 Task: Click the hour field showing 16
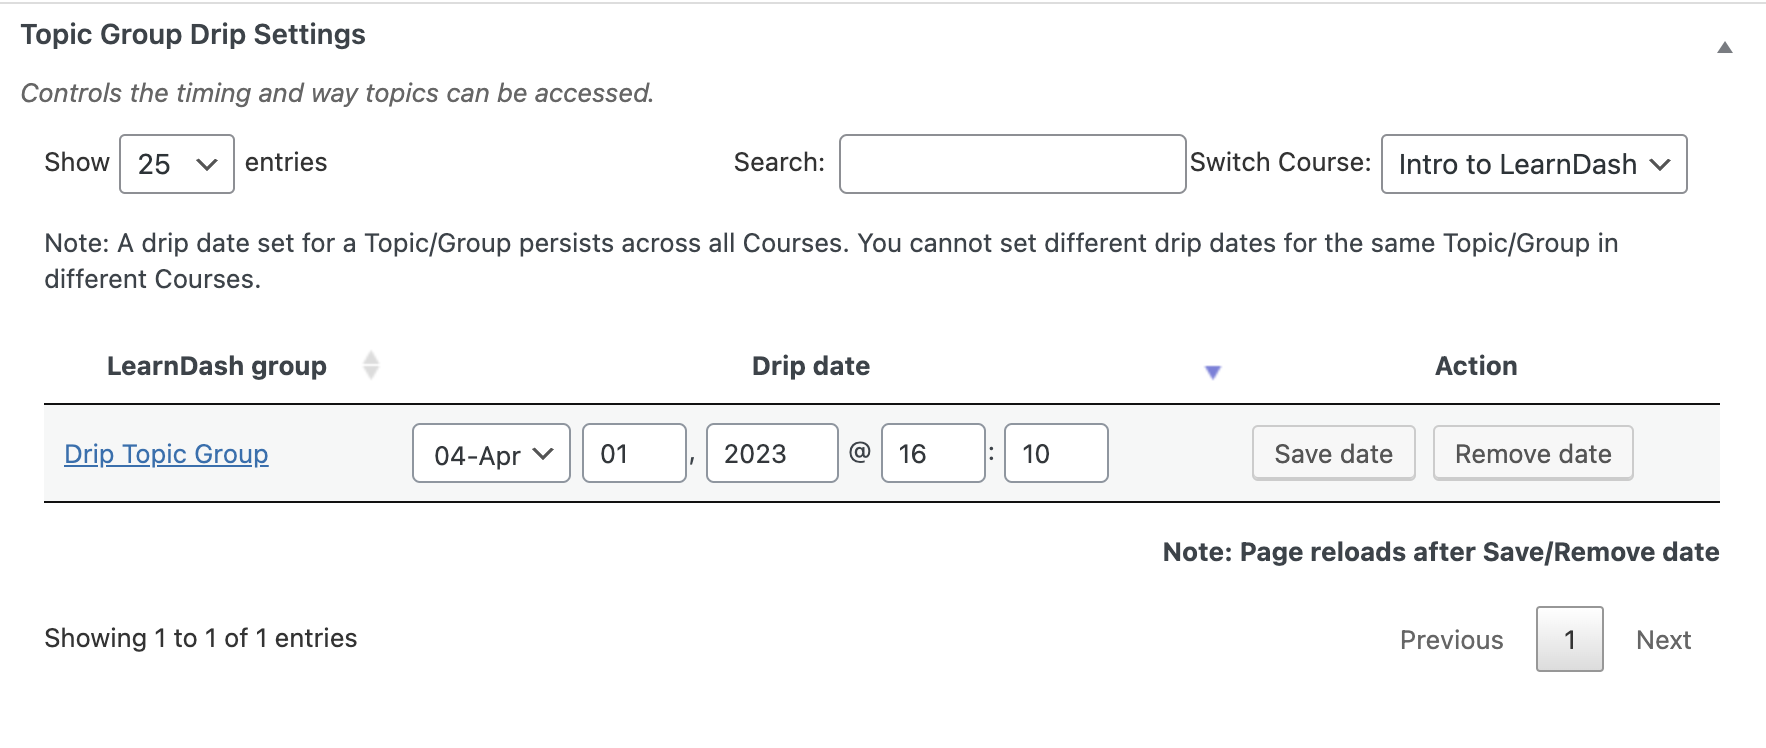tap(932, 454)
